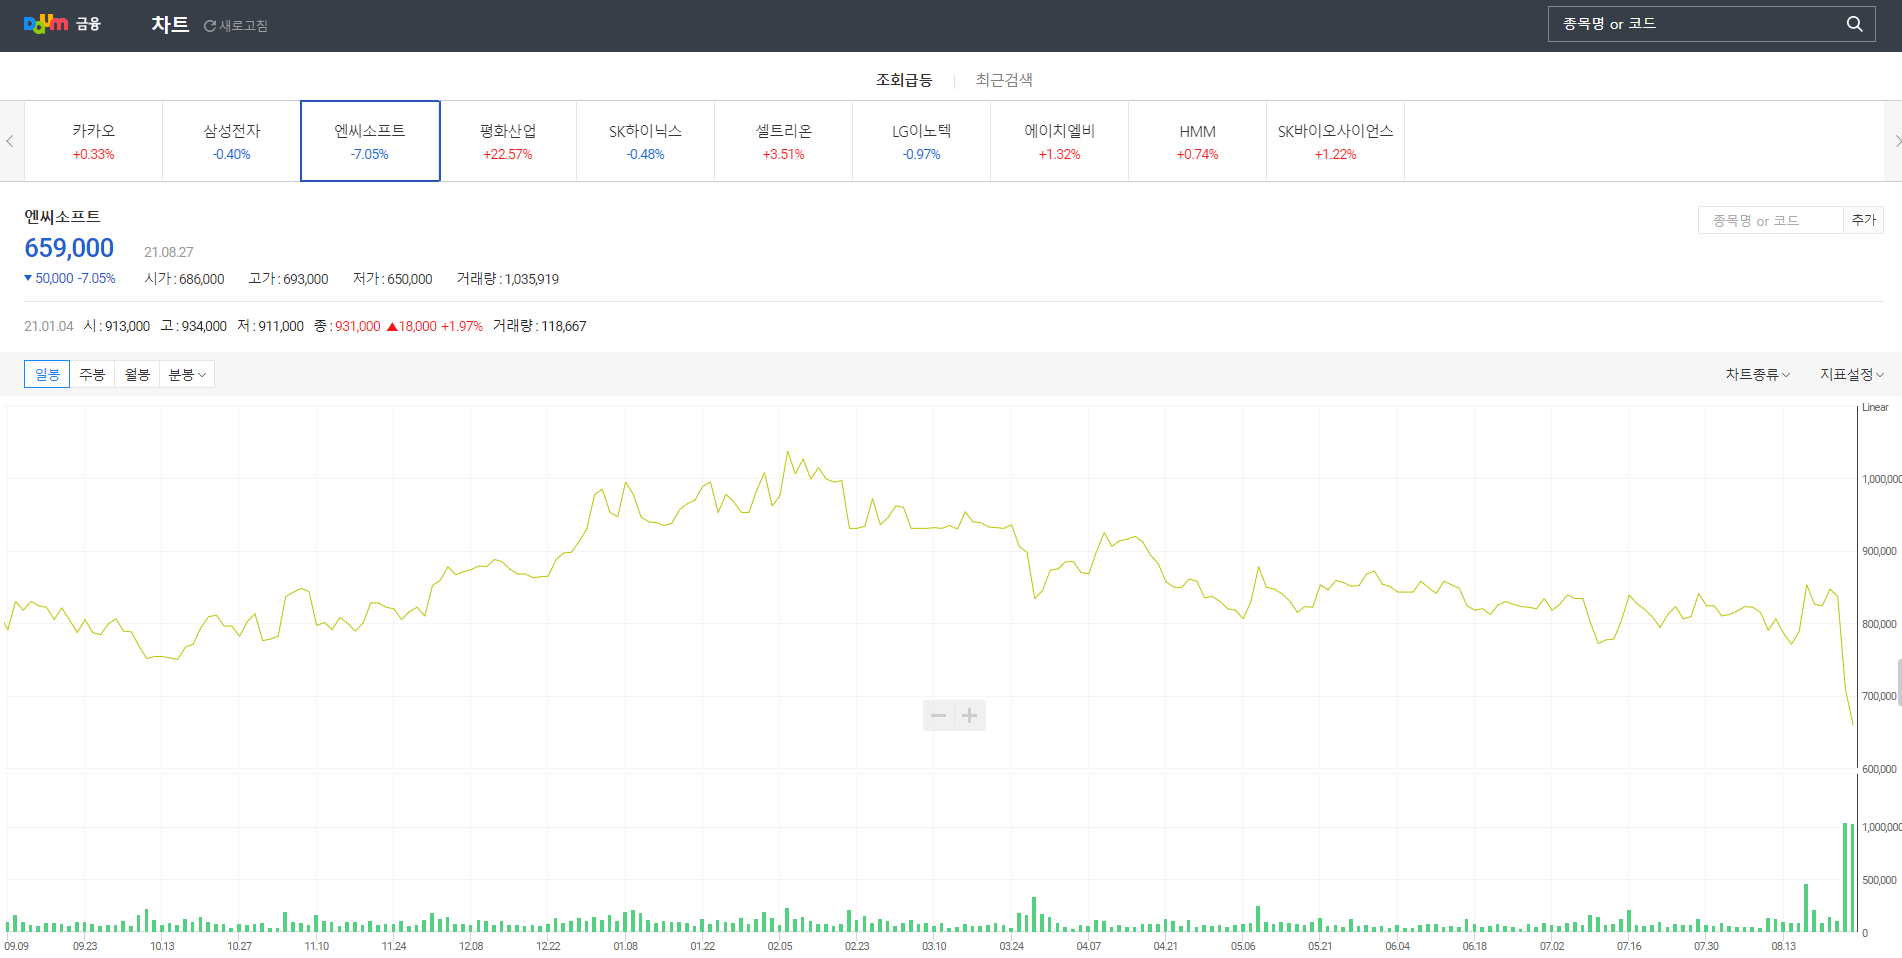Click the 차트 page title
The height and width of the screenshot is (958, 1902).
pyautogui.click(x=170, y=24)
